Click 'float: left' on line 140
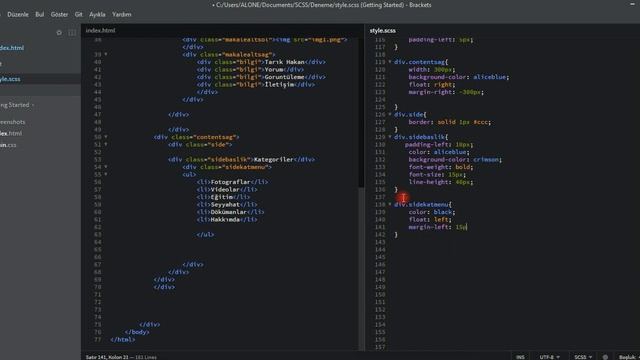640x360 pixels. [430, 220]
